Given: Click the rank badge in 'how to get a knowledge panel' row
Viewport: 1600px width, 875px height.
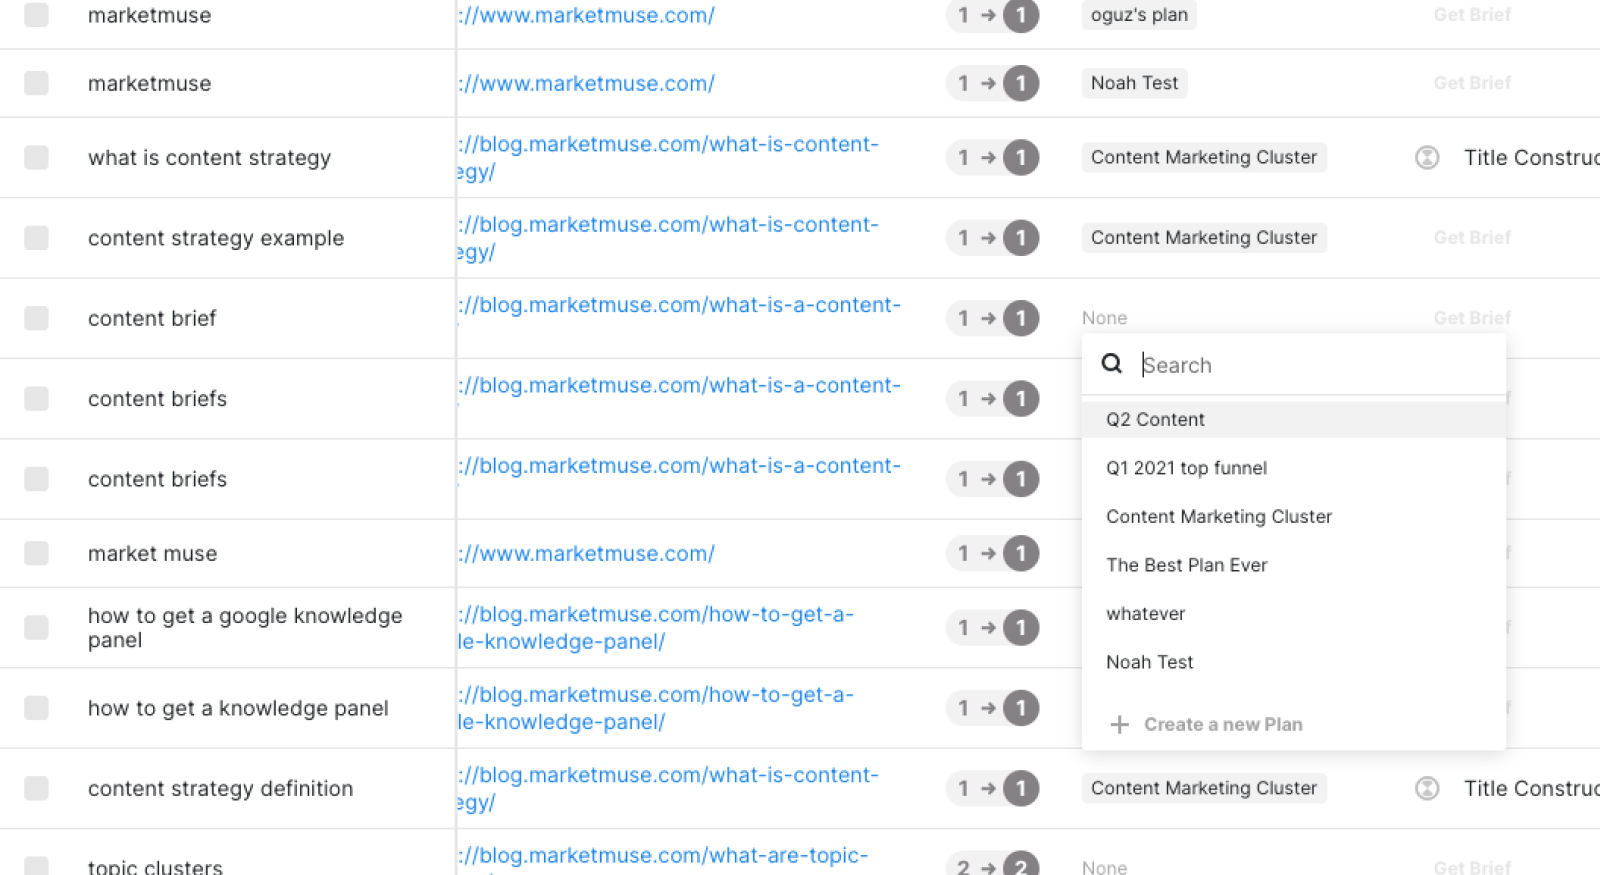Looking at the screenshot, I should 992,708.
